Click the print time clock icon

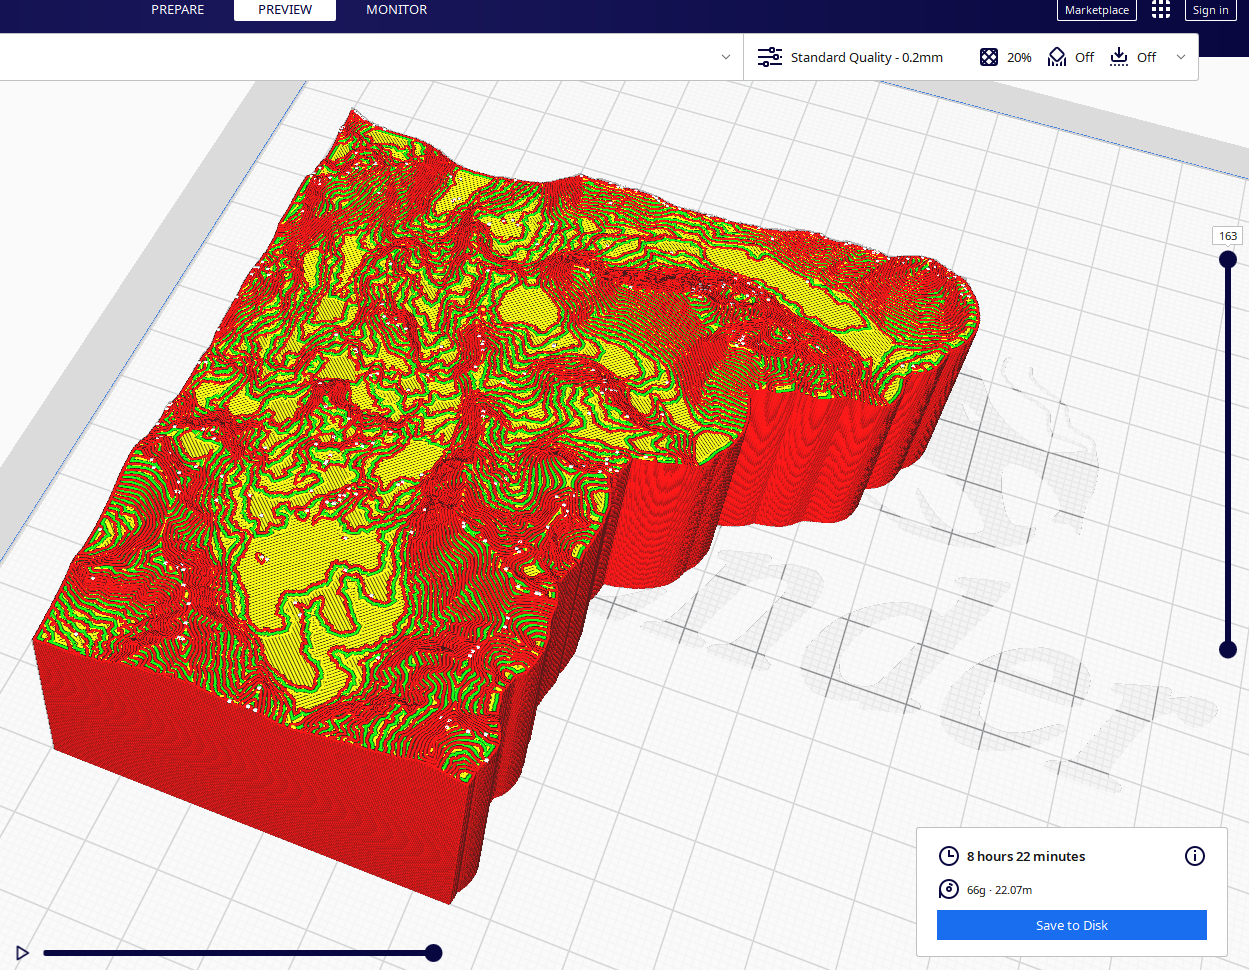pyautogui.click(x=949, y=856)
